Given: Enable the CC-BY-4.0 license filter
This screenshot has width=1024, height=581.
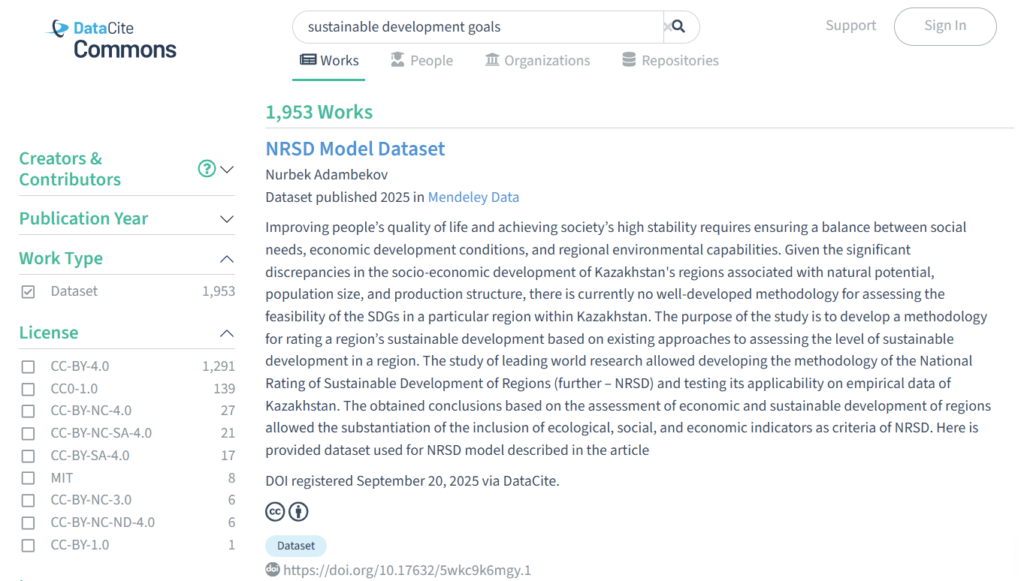Looking at the screenshot, I should [x=28, y=367].
